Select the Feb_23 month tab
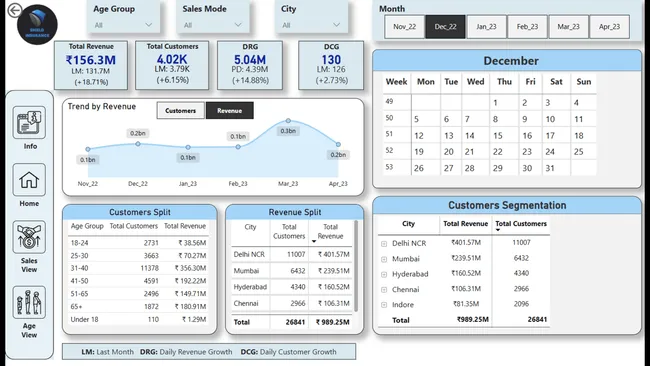The image size is (650, 366). pos(527,27)
